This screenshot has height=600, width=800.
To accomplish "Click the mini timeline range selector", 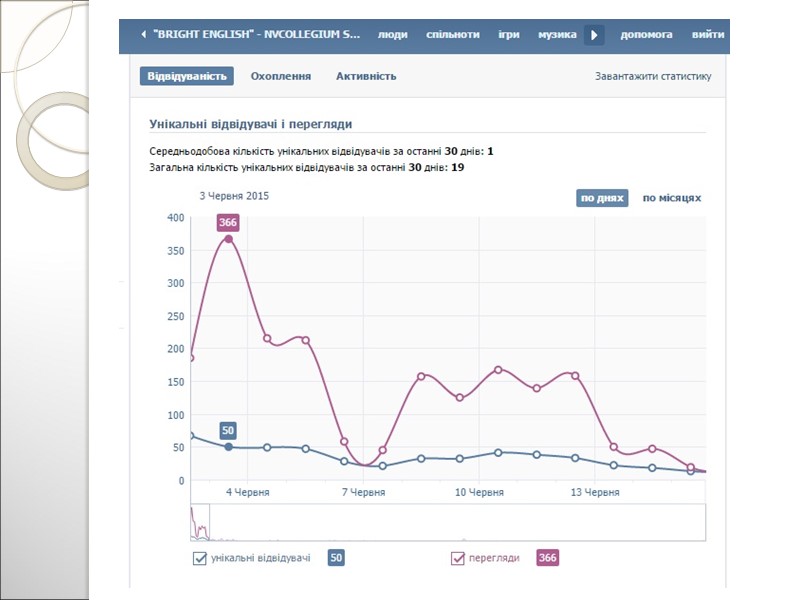I will point(200,522).
